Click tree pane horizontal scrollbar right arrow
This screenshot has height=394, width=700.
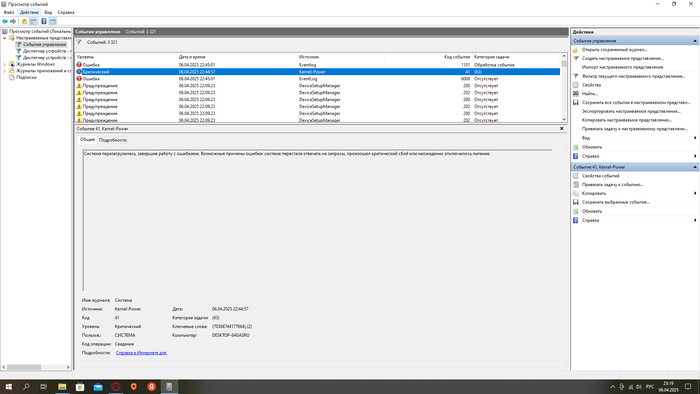coord(68,367)
